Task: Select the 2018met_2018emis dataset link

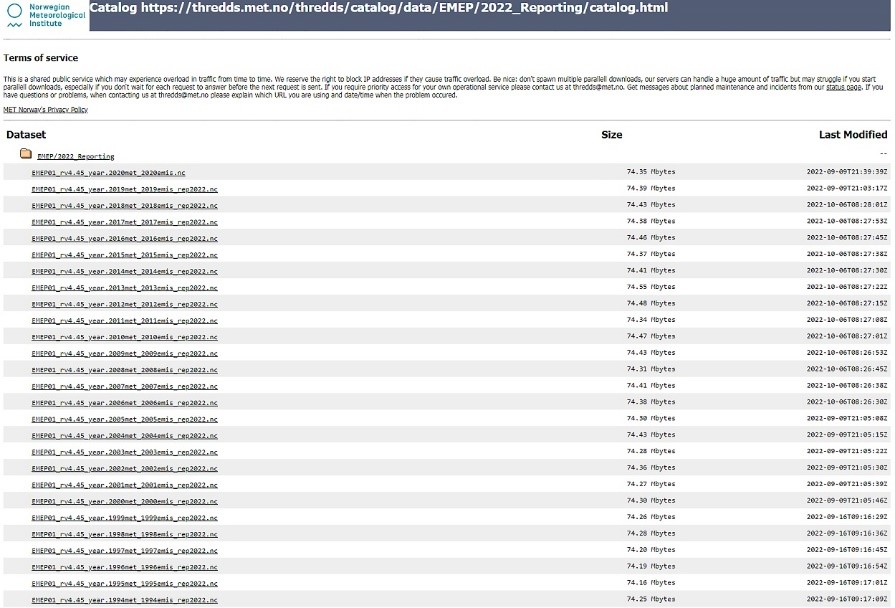Action: pos(124,205)
